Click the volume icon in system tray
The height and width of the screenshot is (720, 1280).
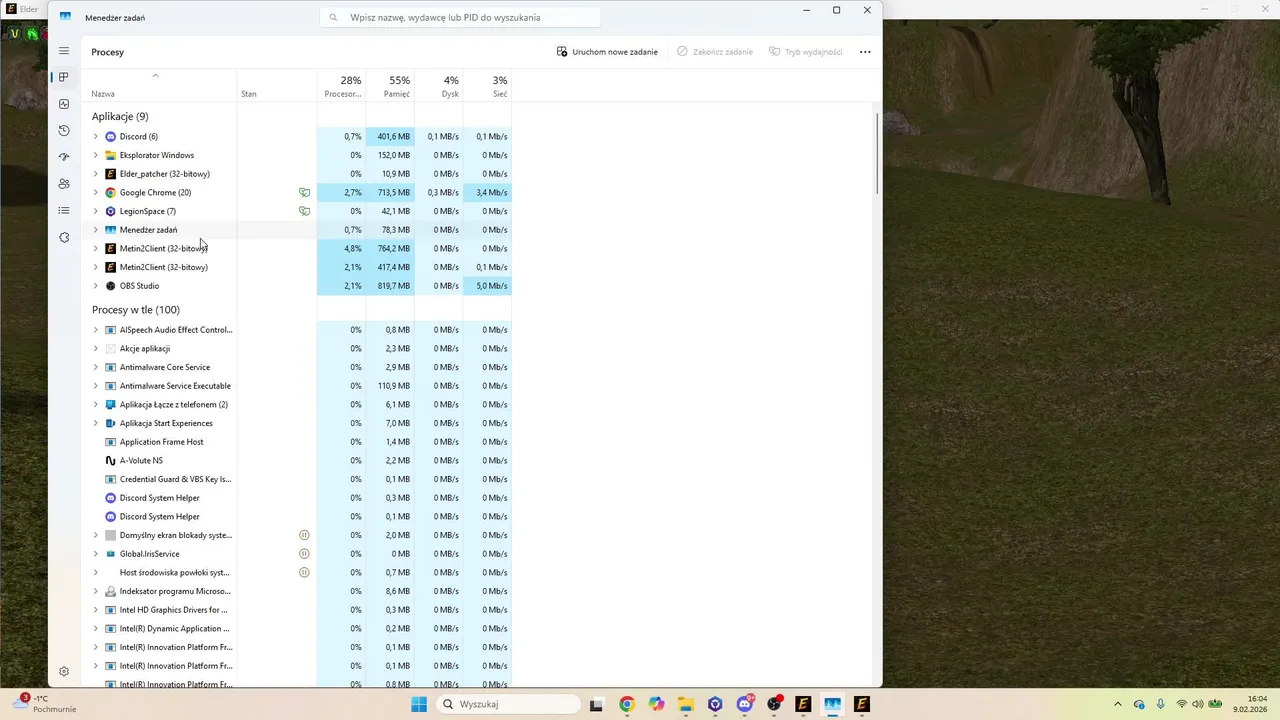coord(1198,704)
